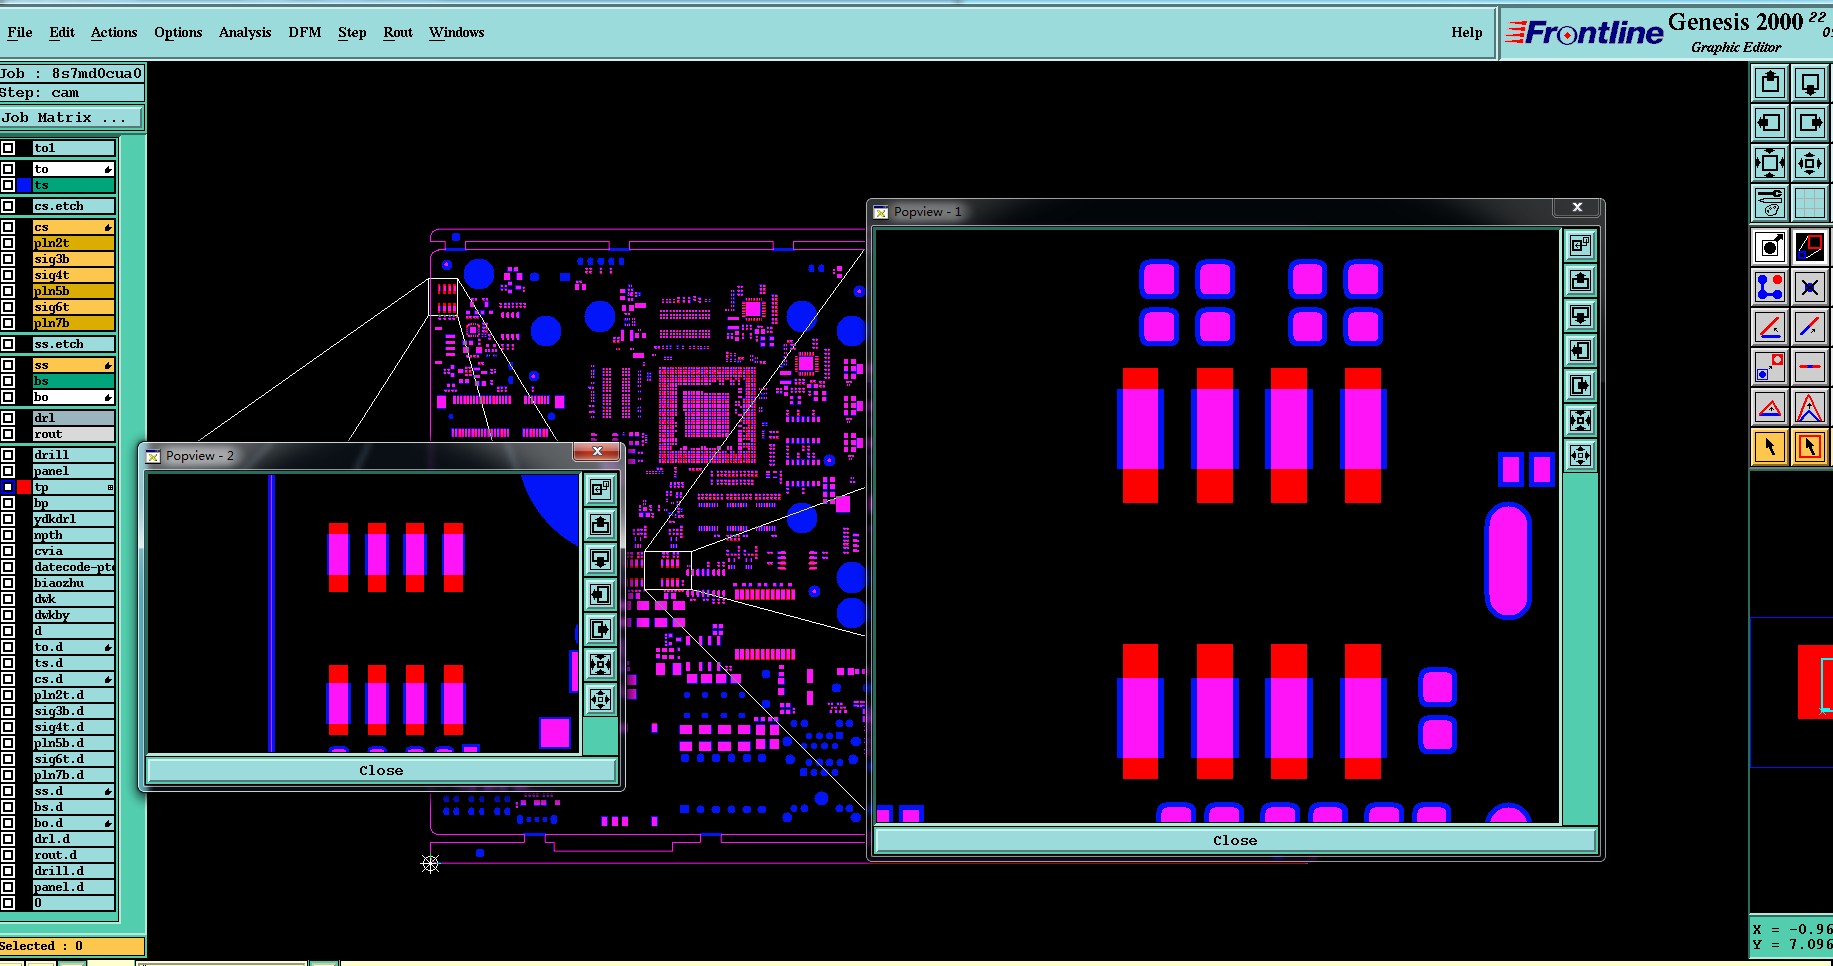Toggle checkbox for layer cs.etch

[8, 206]
